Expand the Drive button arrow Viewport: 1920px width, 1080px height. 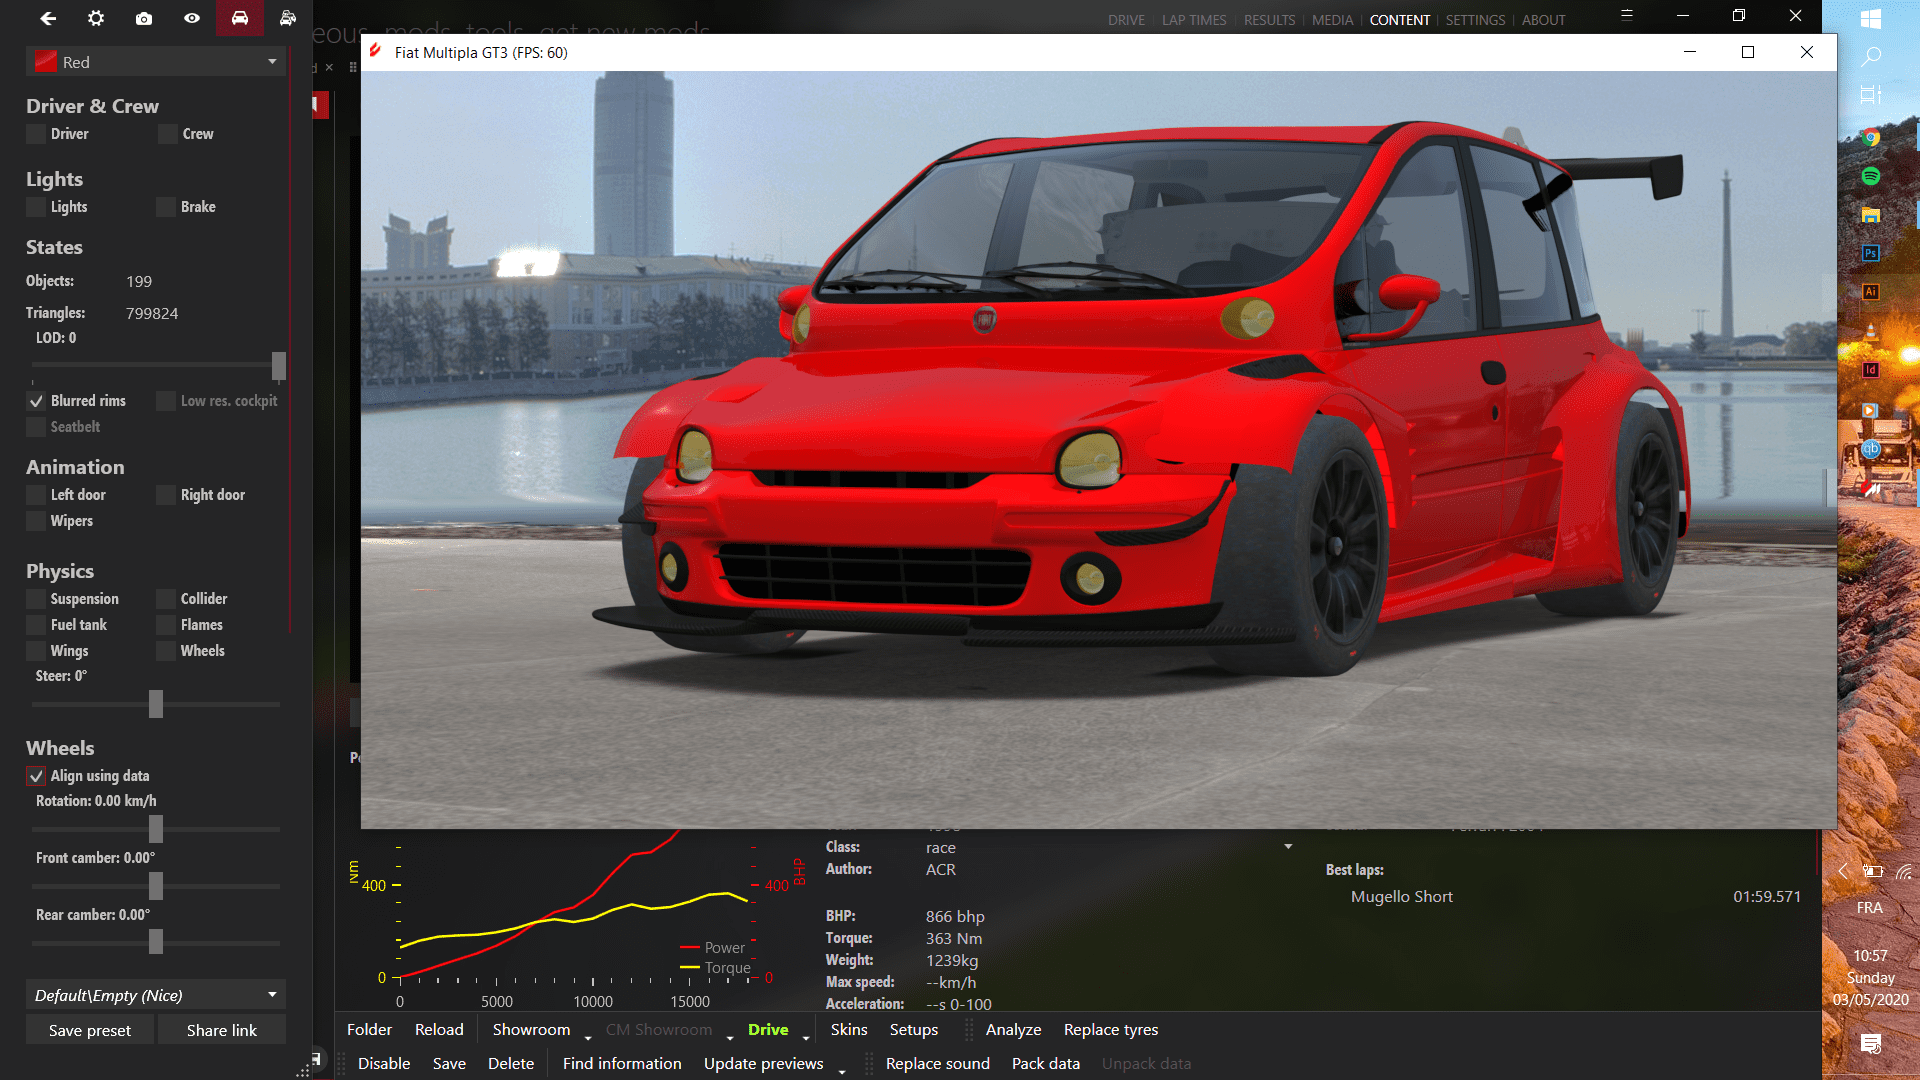click(x=806, y=1037)
